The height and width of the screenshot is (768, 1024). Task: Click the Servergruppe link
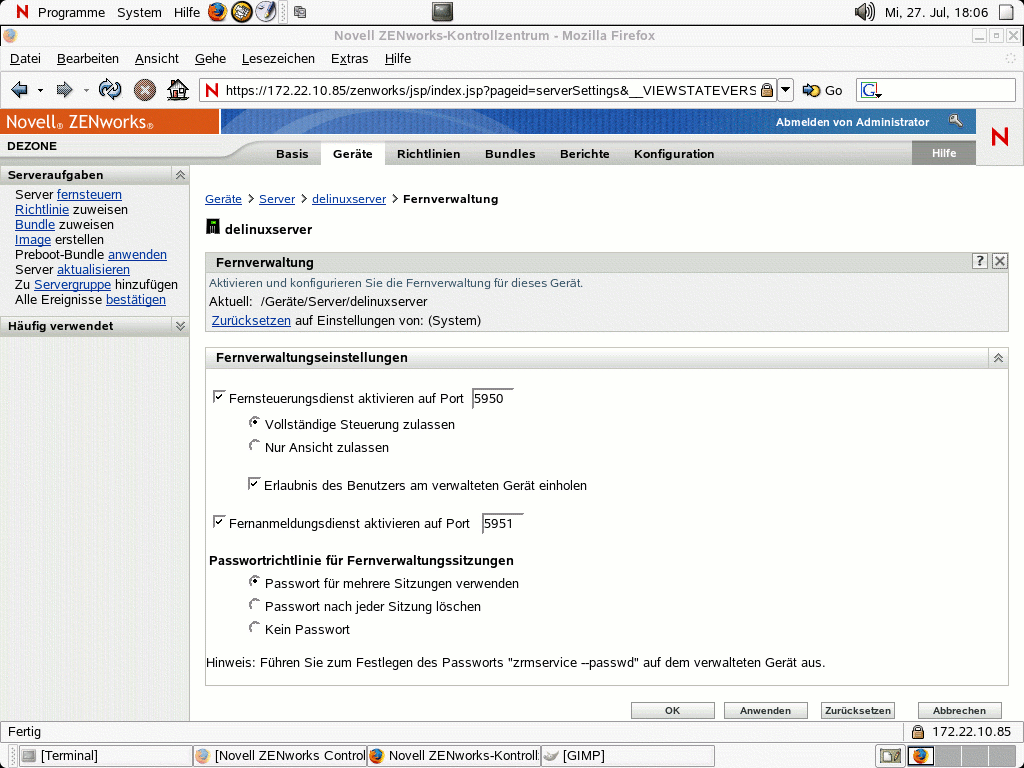[72, 285]
